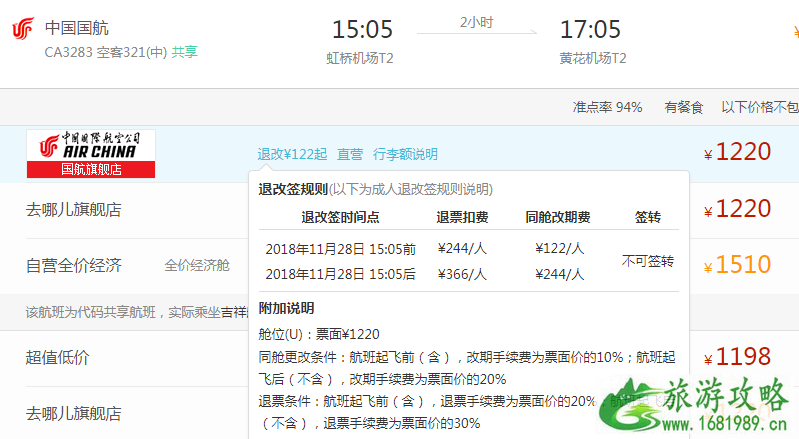Click the 退改签规则 popup heading
Image resolution: width=799 pixels, height=439 pixels.
coord(293,189)
